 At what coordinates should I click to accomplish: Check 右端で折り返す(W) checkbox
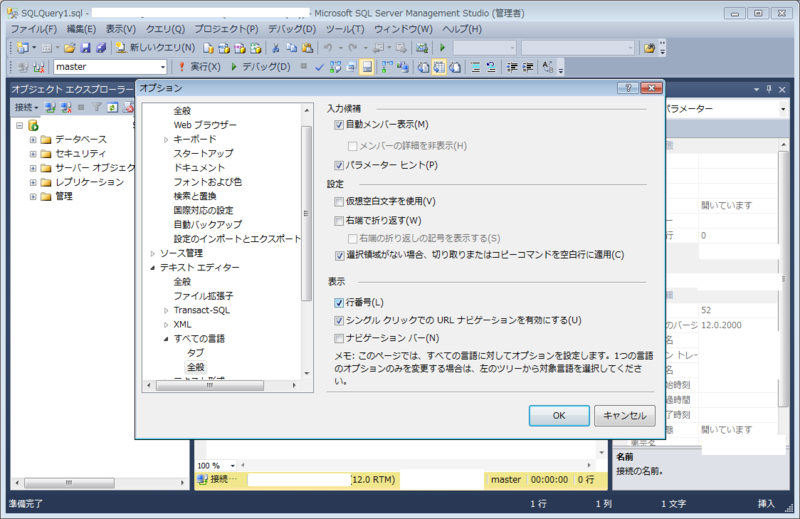(339, 221)
